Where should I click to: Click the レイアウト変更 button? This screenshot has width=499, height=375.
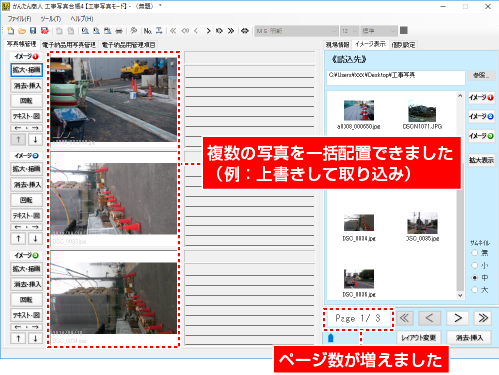point(419,338)
